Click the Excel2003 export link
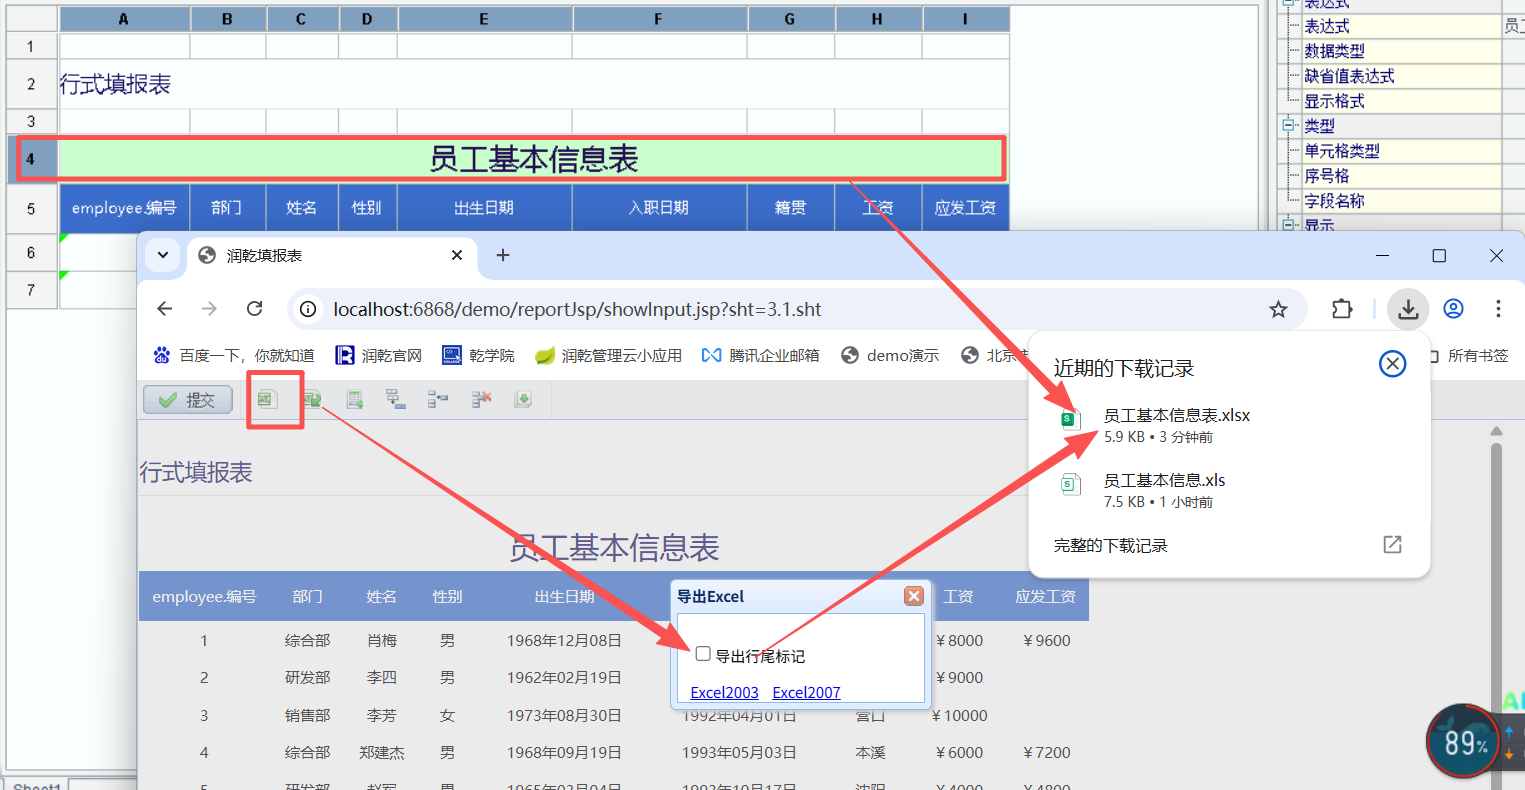Screen dimensions: 1525x790 [724, 692]
